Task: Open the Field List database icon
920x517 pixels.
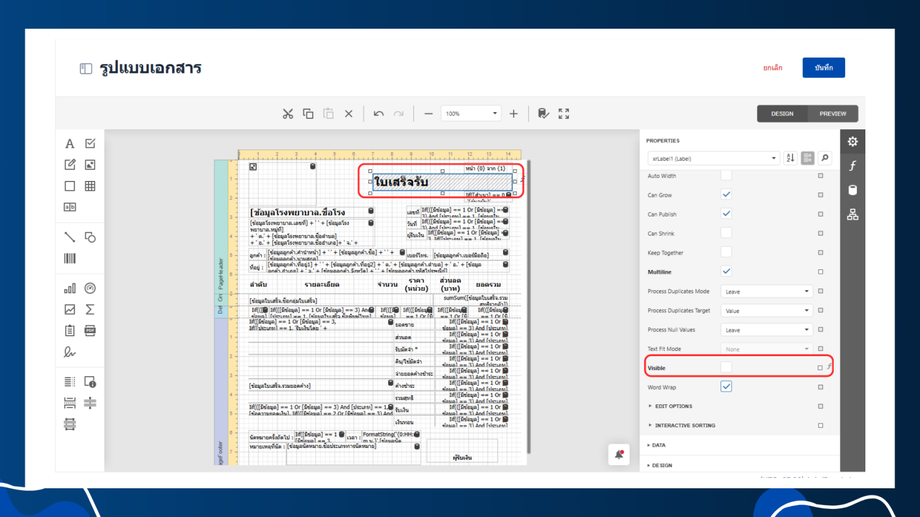Action: point(853,190)
